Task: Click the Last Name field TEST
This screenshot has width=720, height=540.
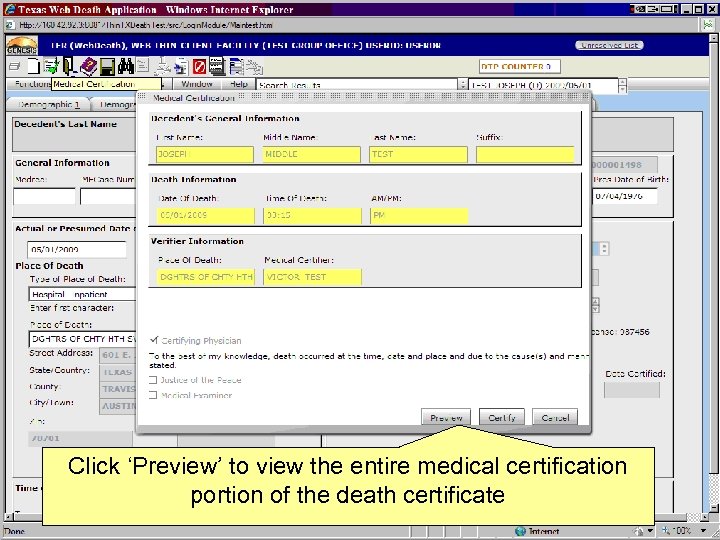Action: (x=418, y=154)
